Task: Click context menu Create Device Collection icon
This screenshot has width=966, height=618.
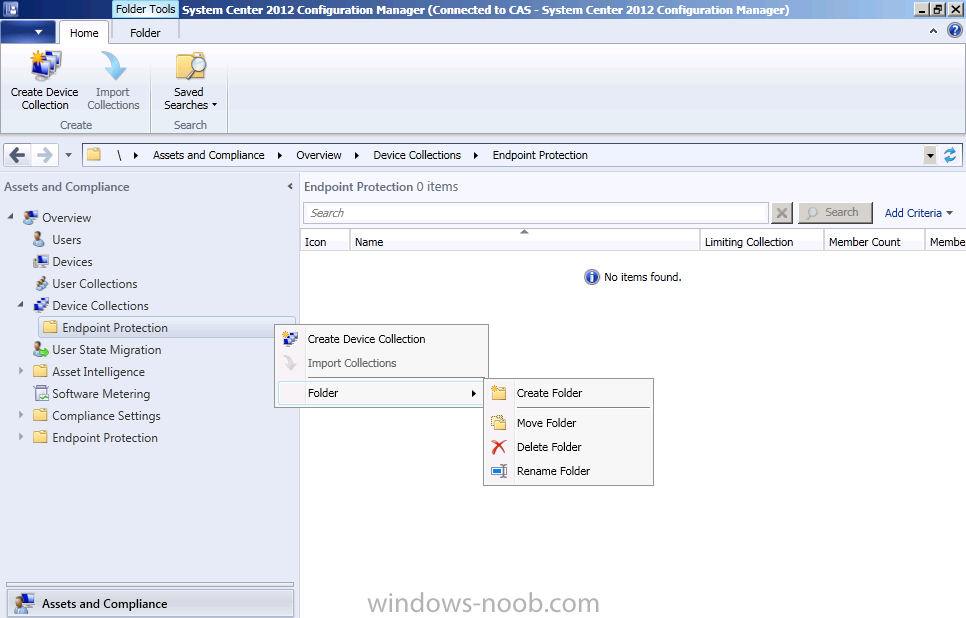Action: point(290,339)
